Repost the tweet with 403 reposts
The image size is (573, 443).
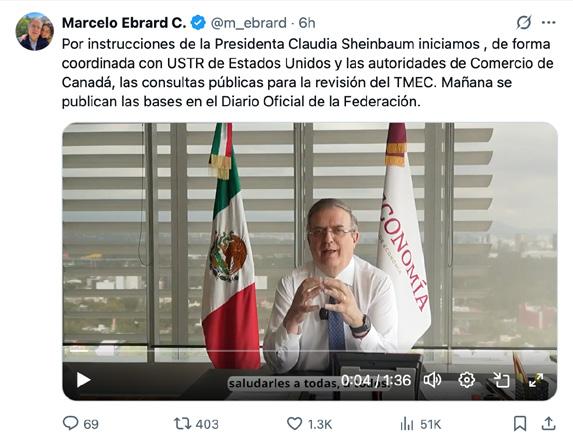pyautogui.click(x=196, y=424)
